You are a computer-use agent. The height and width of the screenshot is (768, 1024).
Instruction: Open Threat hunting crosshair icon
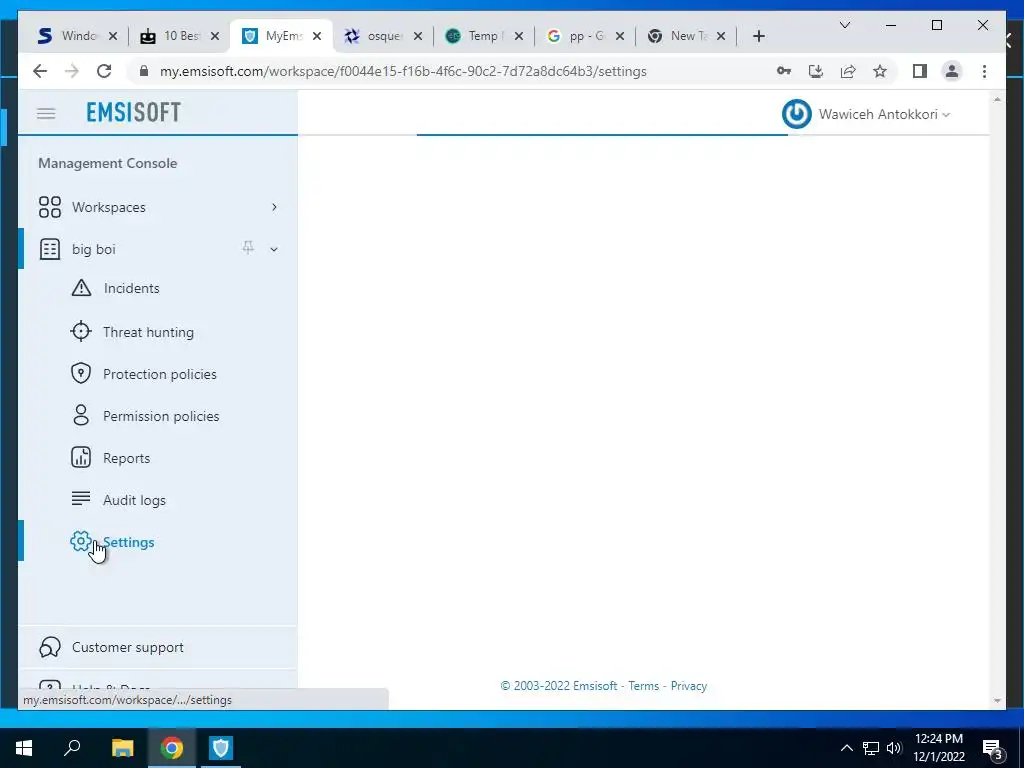81,332
